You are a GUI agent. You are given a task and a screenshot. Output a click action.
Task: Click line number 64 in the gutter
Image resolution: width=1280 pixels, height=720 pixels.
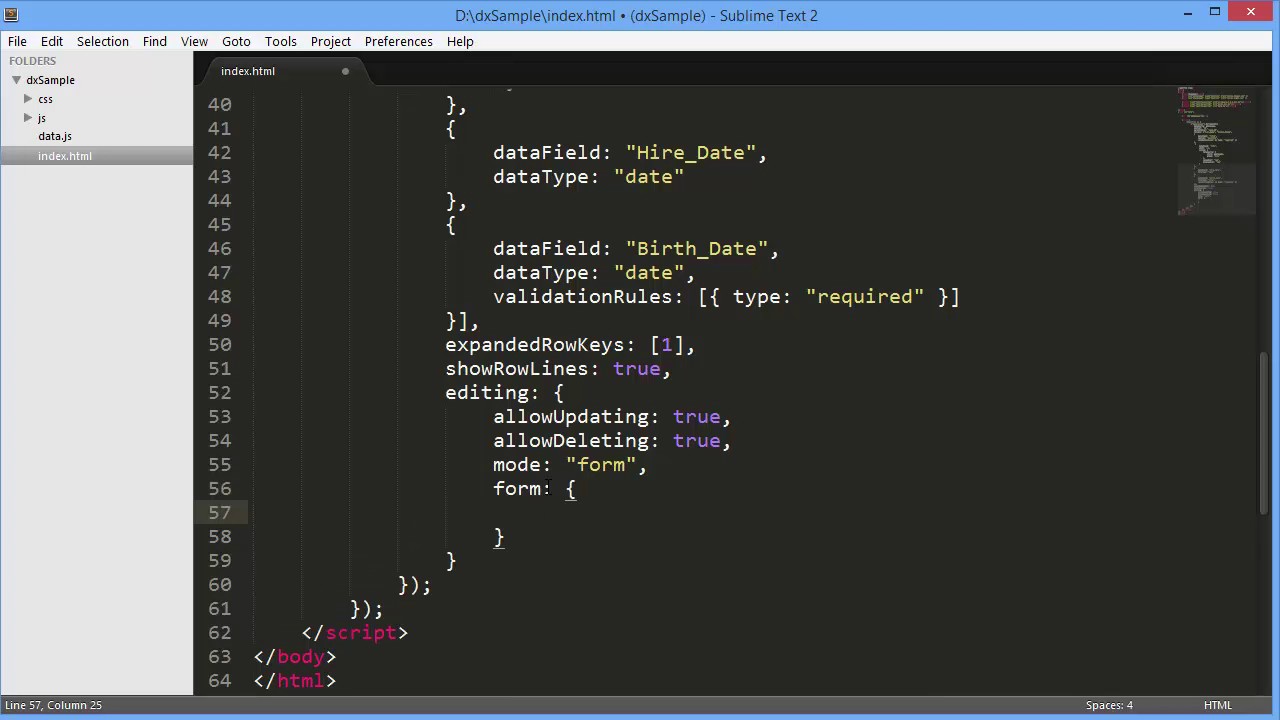219,681
